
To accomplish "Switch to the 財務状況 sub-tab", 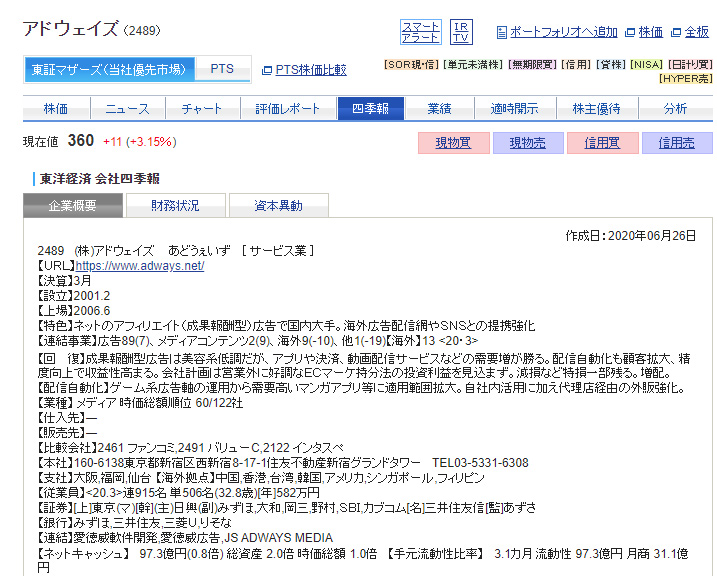I will point(175,206).
